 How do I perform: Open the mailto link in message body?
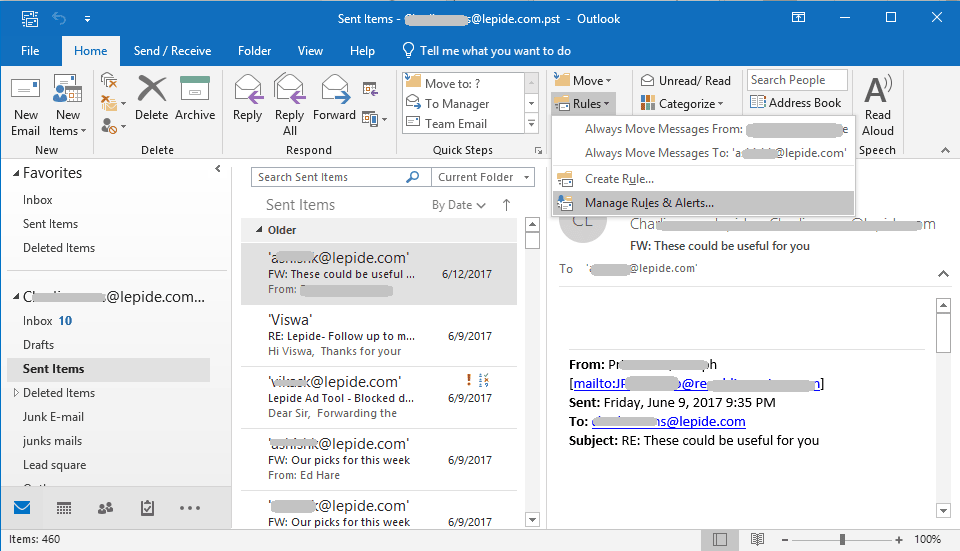(697, 384)
